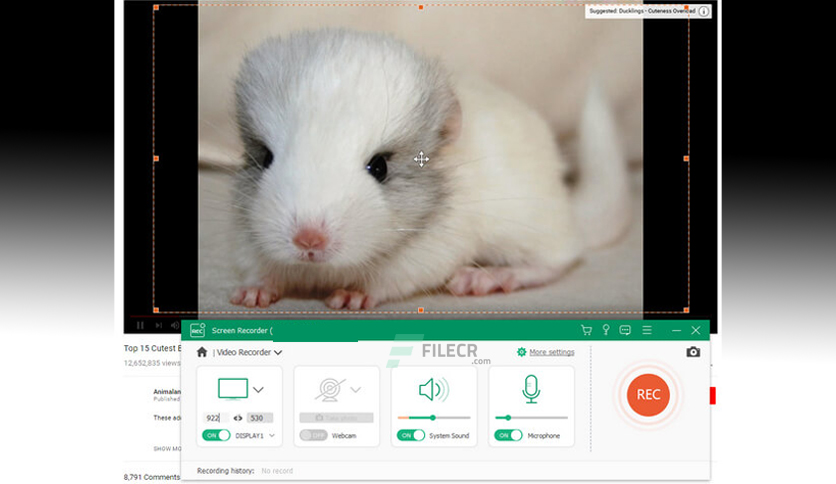Click the '8,791 Comments' text

[x=152, y=477]
